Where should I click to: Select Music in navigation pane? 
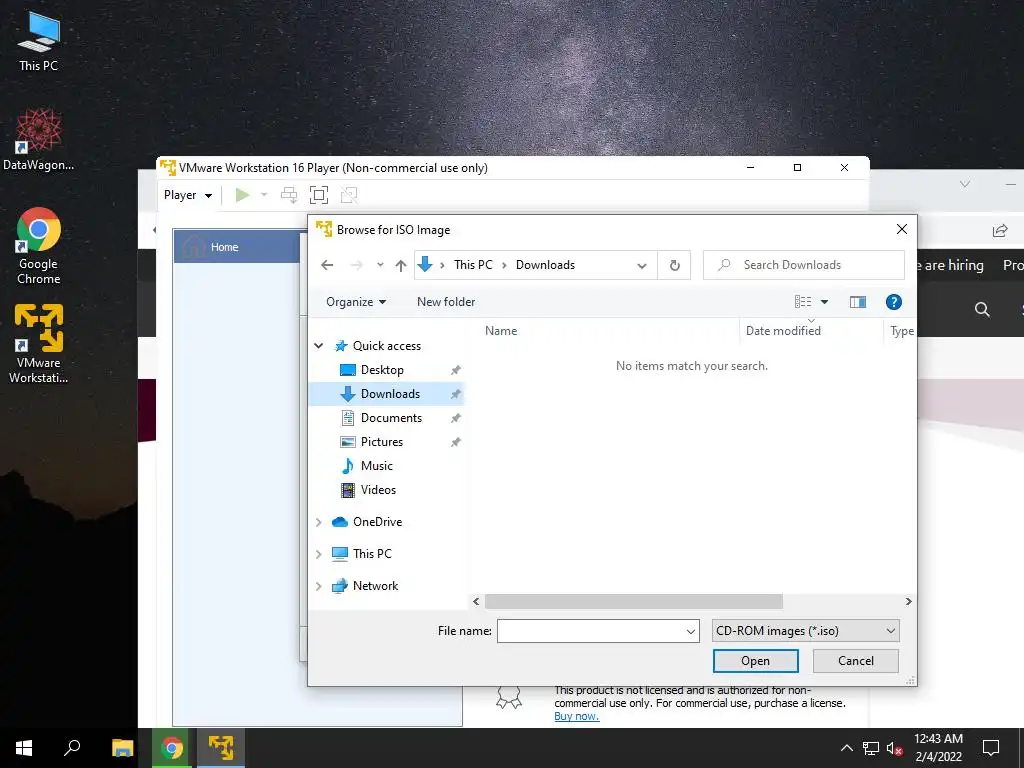(x=376, y=466)
